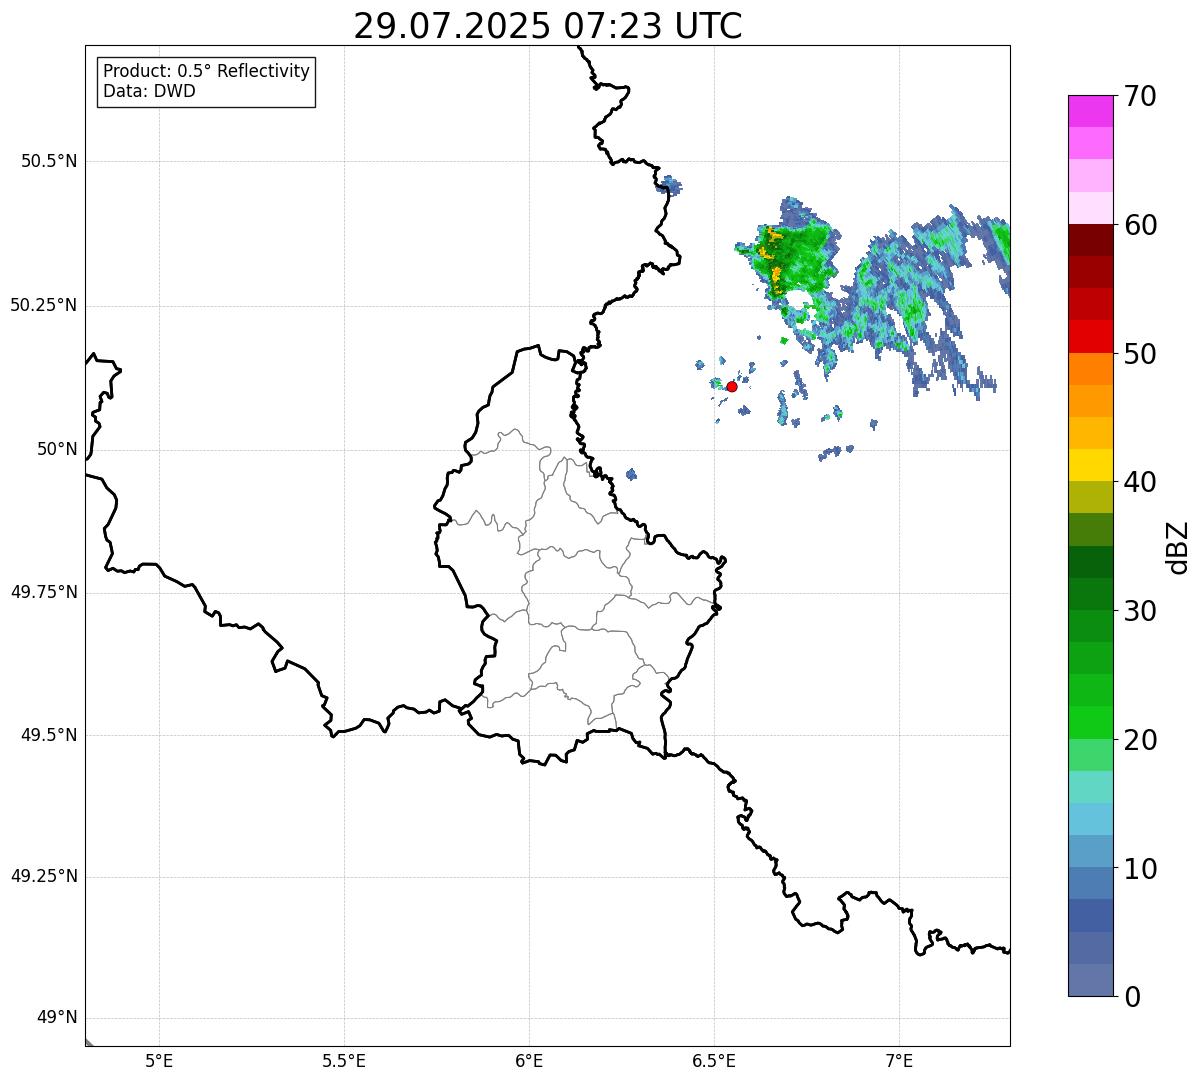Click the 49.75°N latitude label
The height and width of the screenshot is (1081, 1202).
44,592
